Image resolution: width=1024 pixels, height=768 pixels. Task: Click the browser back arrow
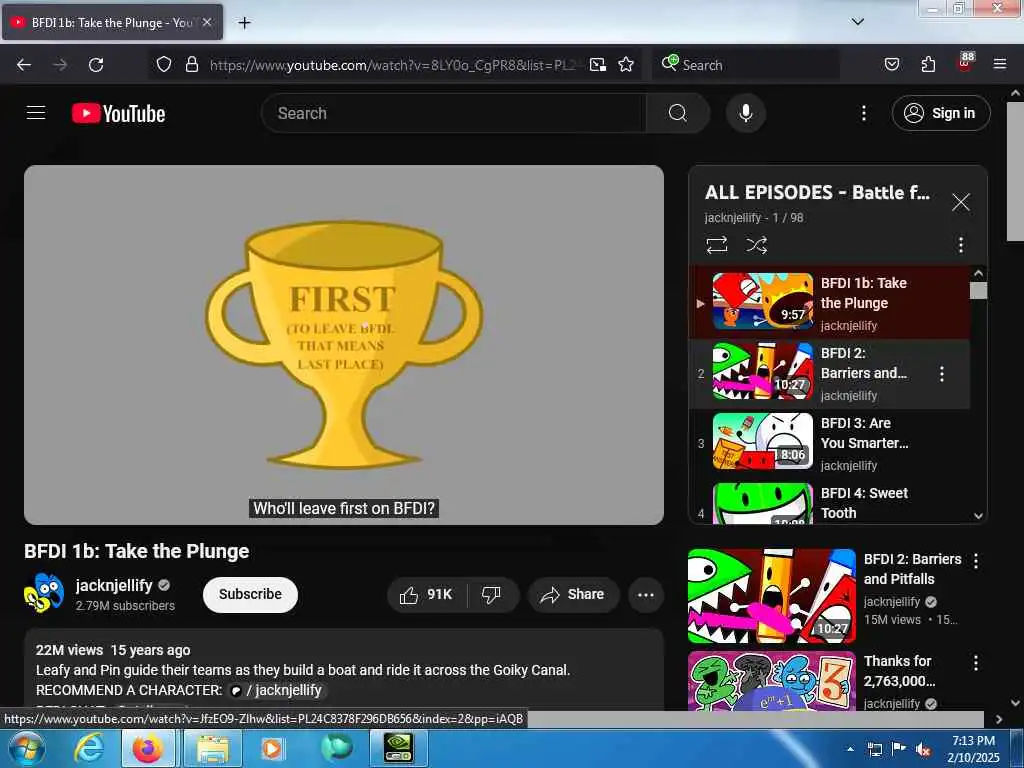24,65
